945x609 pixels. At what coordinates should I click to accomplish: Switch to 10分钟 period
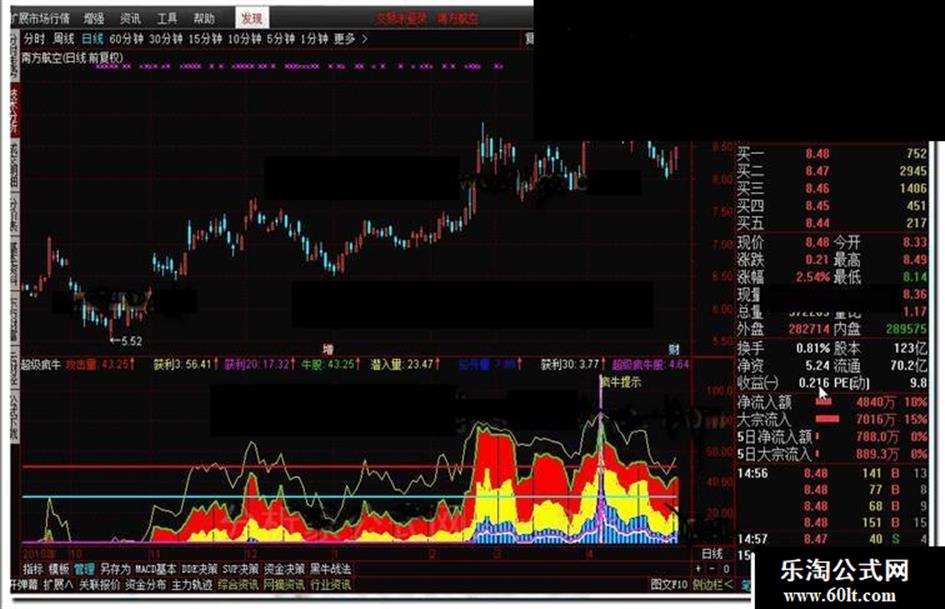(244, 39)
